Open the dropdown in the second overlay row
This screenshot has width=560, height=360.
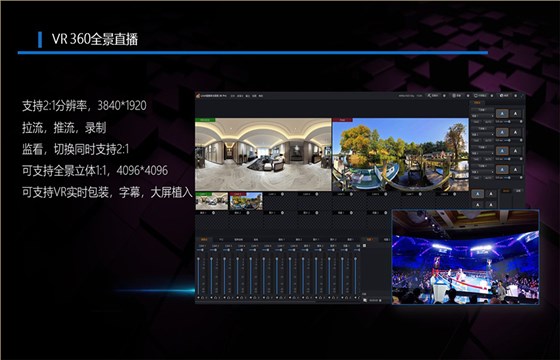[482, 135]
